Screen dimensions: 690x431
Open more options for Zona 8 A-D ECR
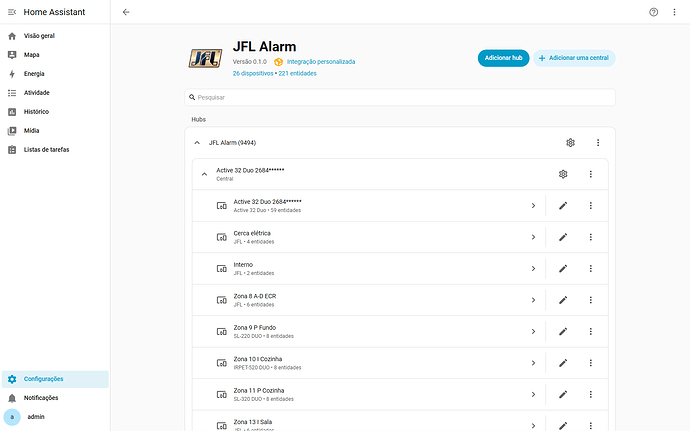(x=591, y=300)
